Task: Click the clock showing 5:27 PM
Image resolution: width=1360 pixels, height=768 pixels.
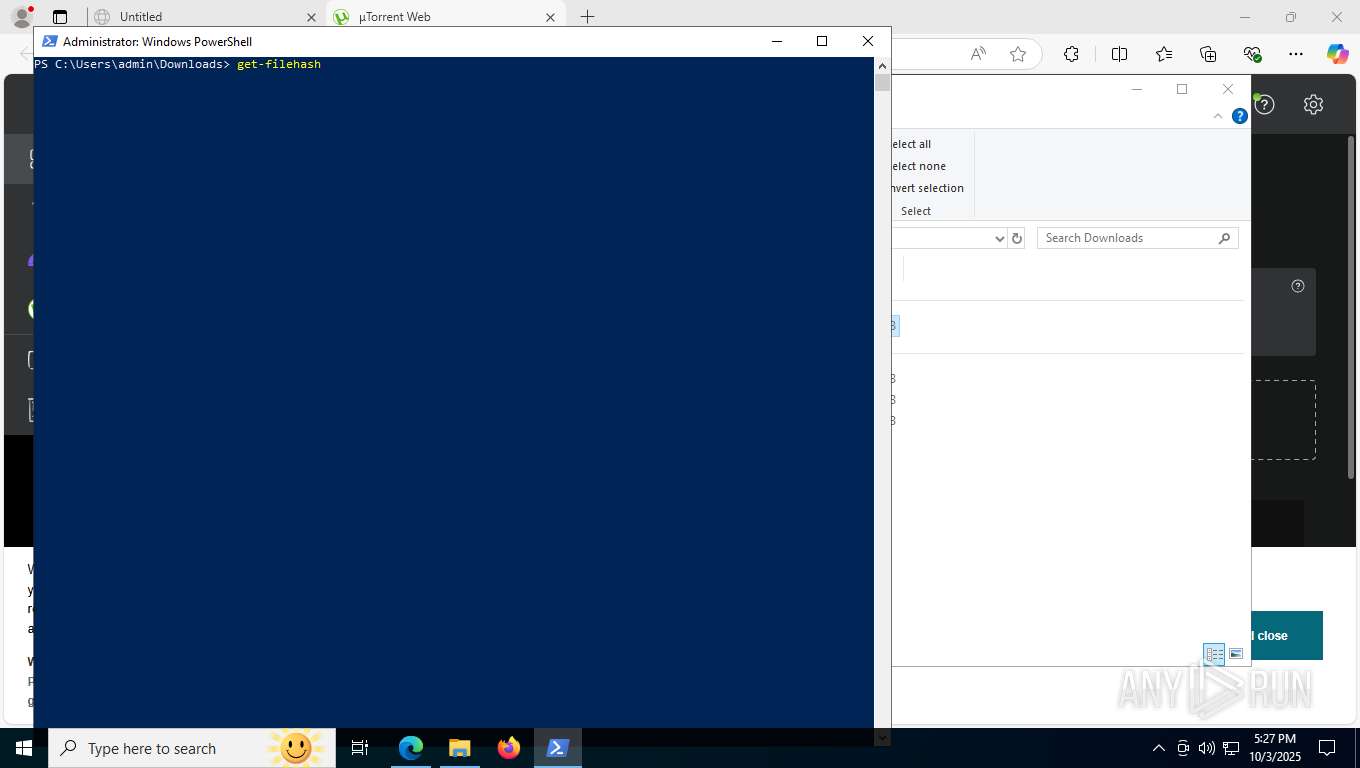Action: 1275,738
